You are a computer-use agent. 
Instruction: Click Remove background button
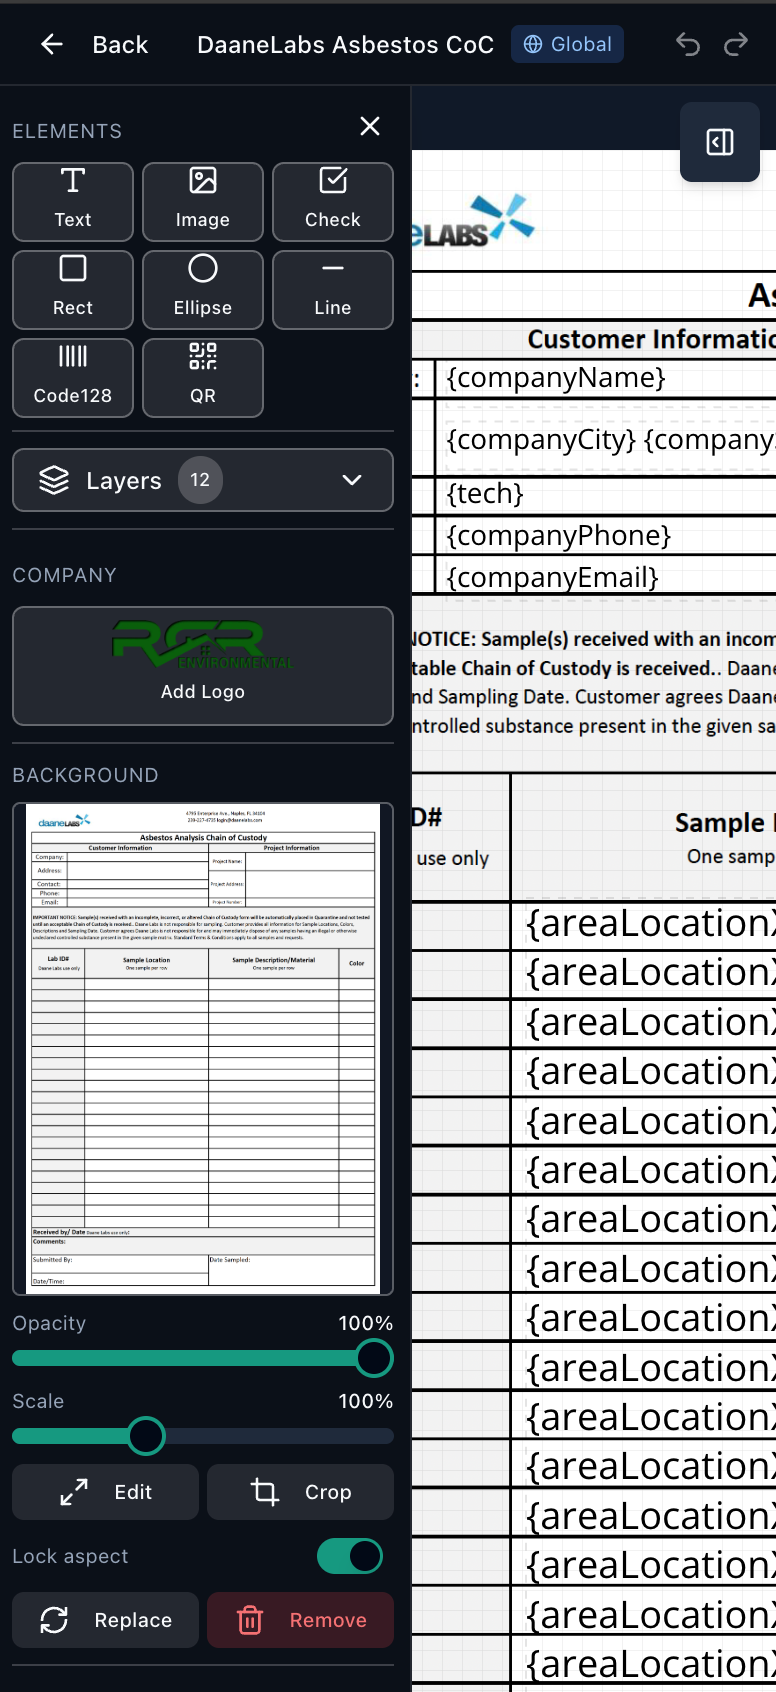(300, 1620)
